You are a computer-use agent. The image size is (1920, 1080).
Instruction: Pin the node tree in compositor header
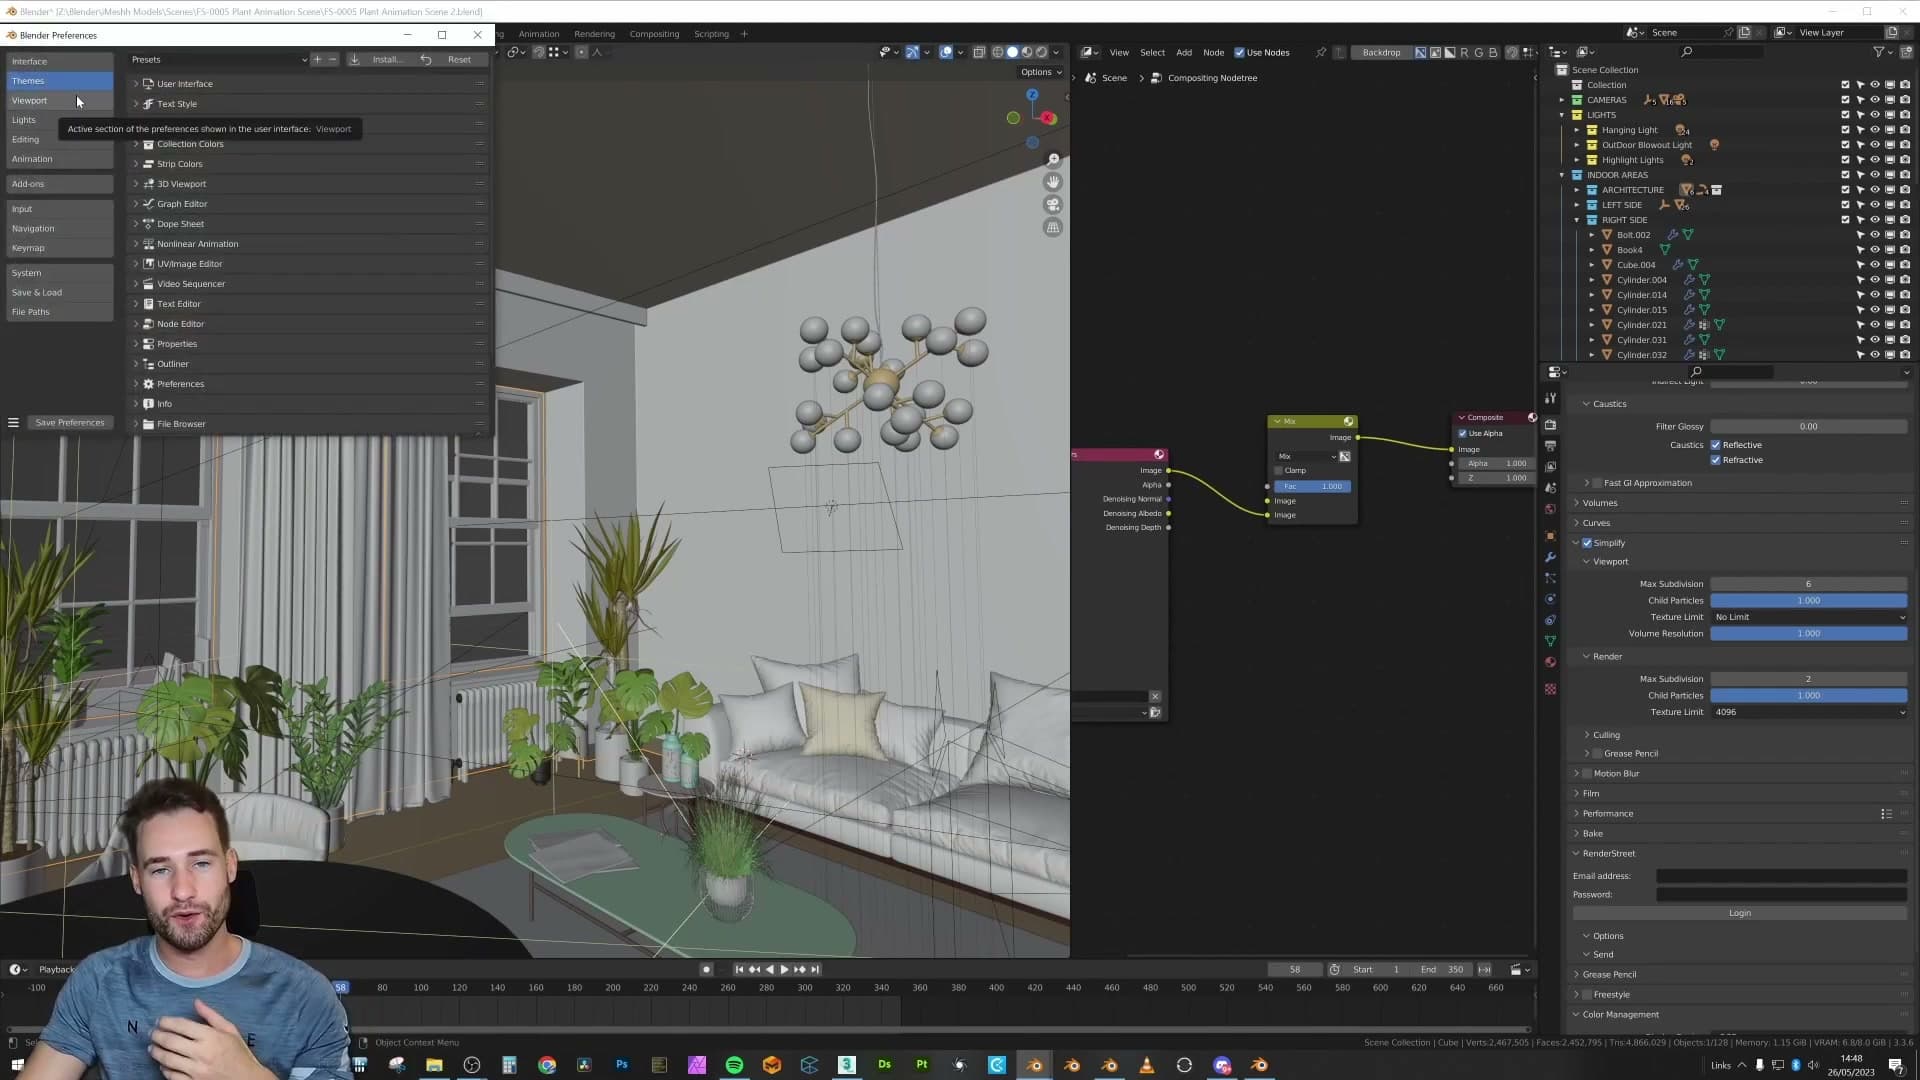click(1320, 52)
